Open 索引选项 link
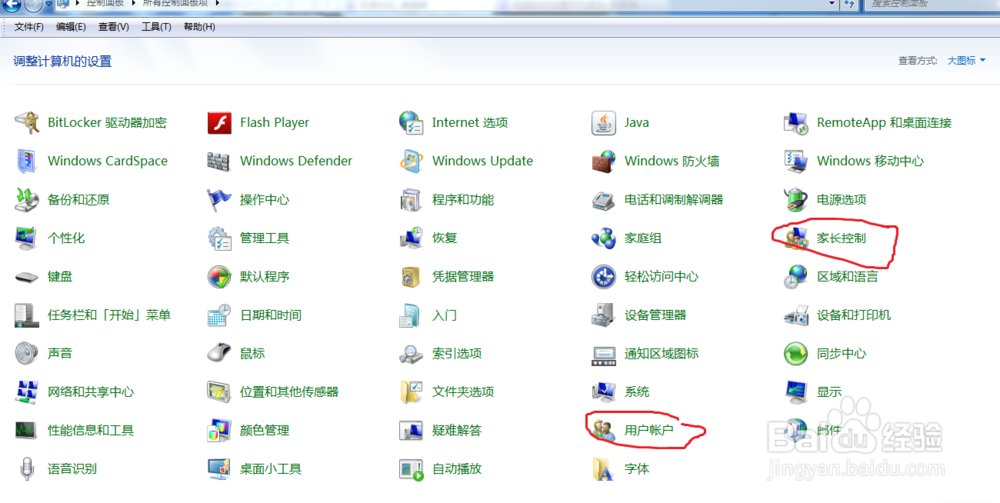Viewport: 1000px width, 503px height. (457, 353)
